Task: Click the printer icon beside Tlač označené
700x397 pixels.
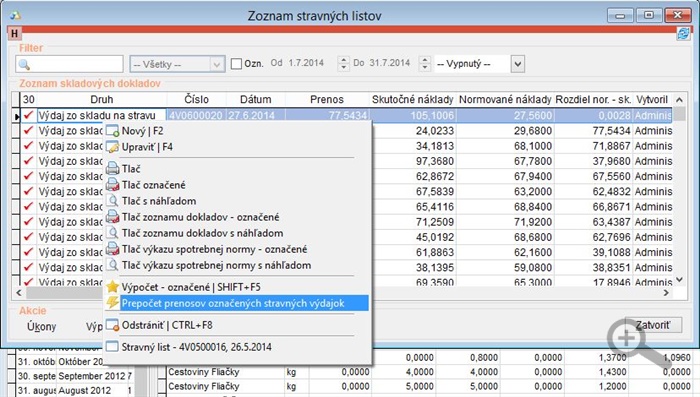Action: [113, 185]
